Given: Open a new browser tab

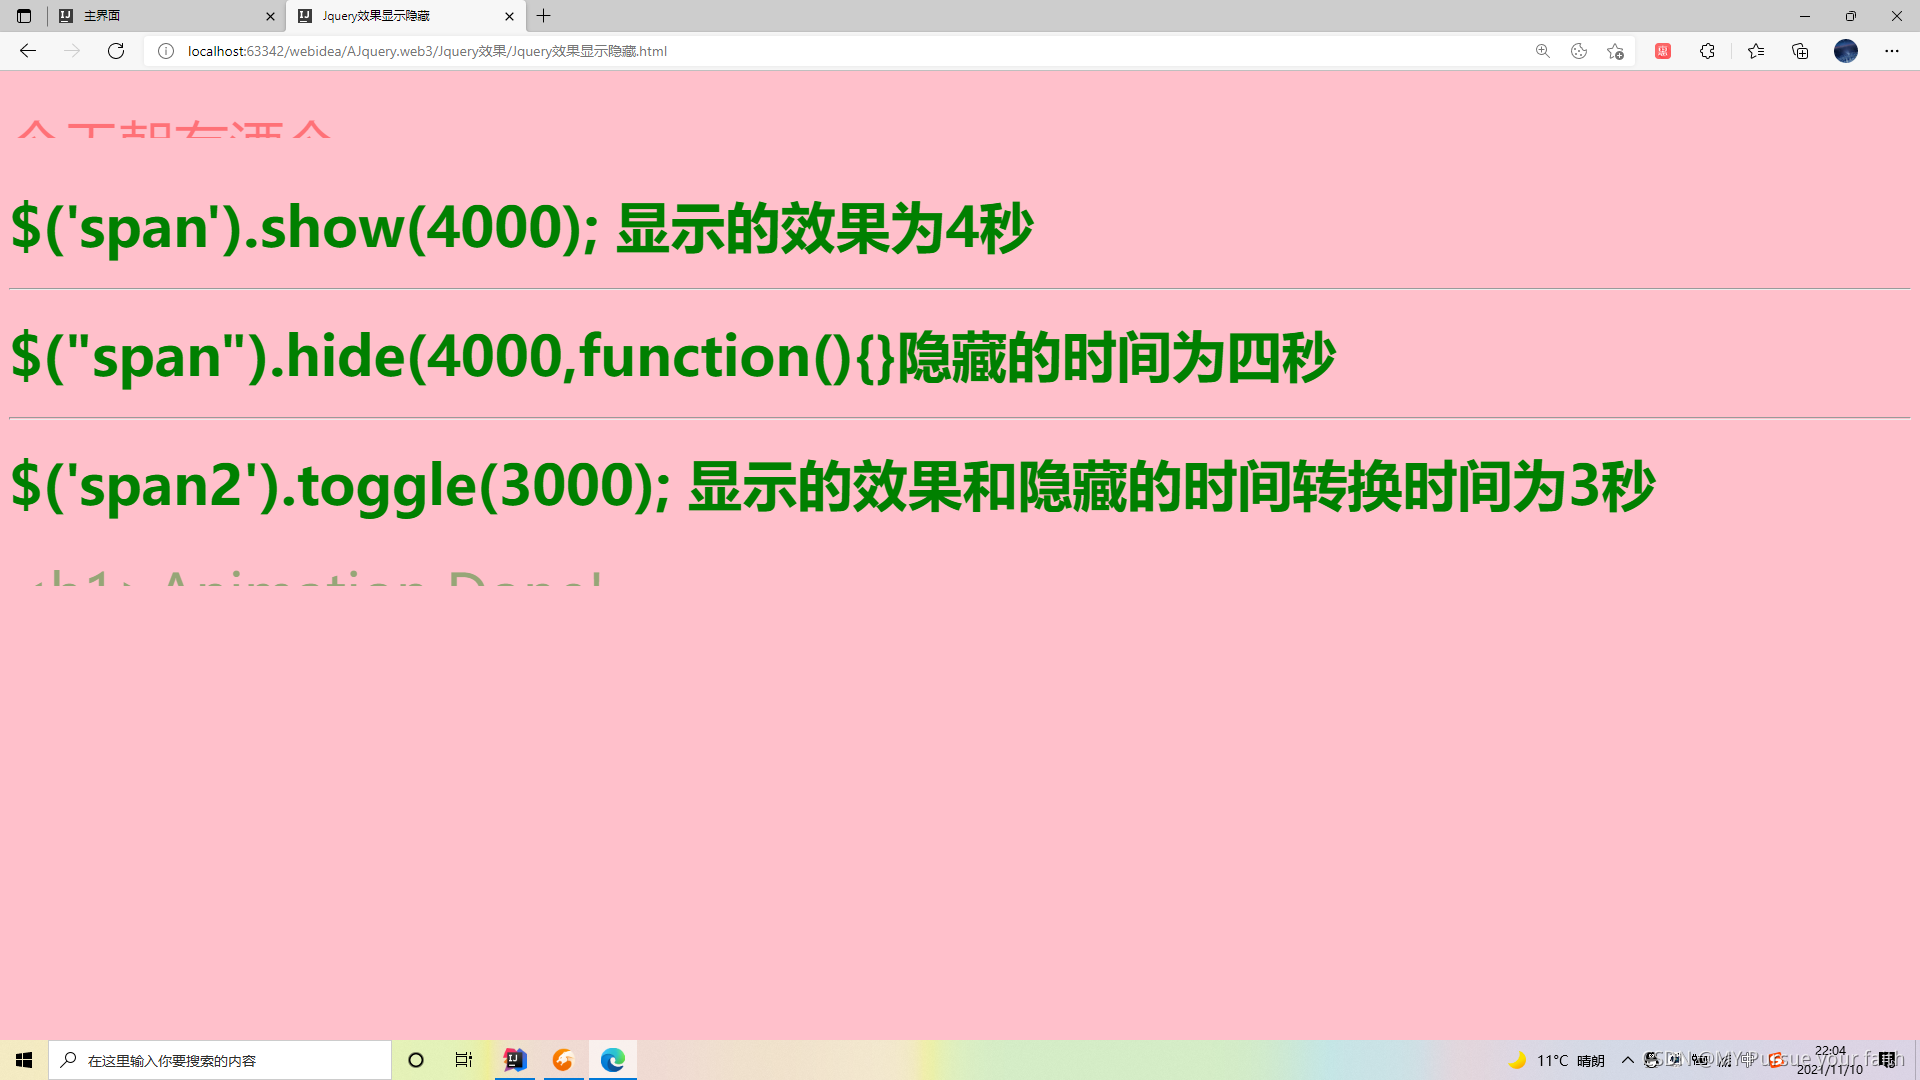Looking at the screenshot, I should 544,16.
